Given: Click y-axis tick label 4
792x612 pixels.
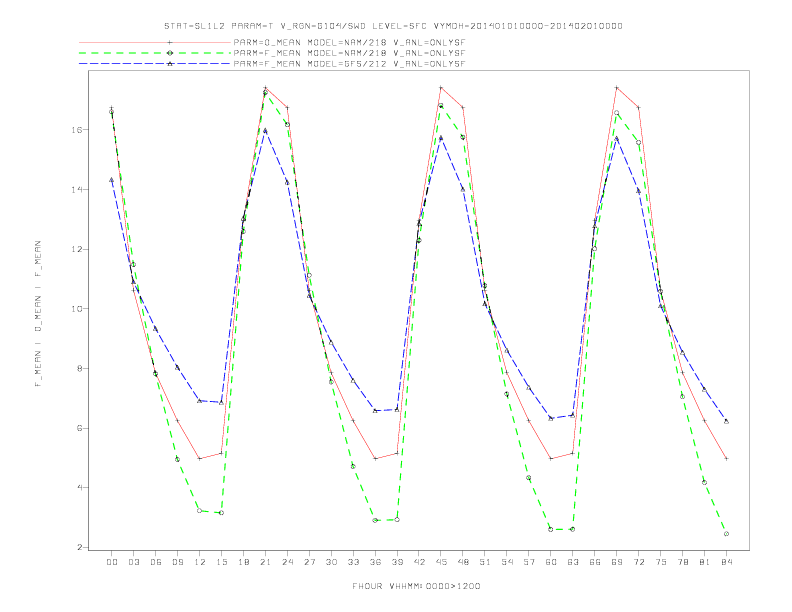Looking at the screenshot, I should click(x=79, y=487).
